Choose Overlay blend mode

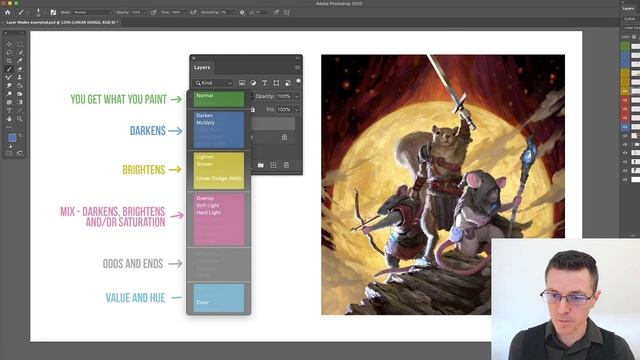[205, 198]
